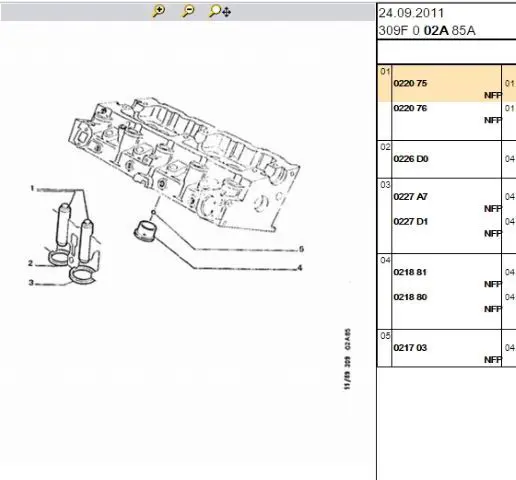
Task: Click the zoom out magnifier icon
Action: pyautogui.click(x=188, y=11)
